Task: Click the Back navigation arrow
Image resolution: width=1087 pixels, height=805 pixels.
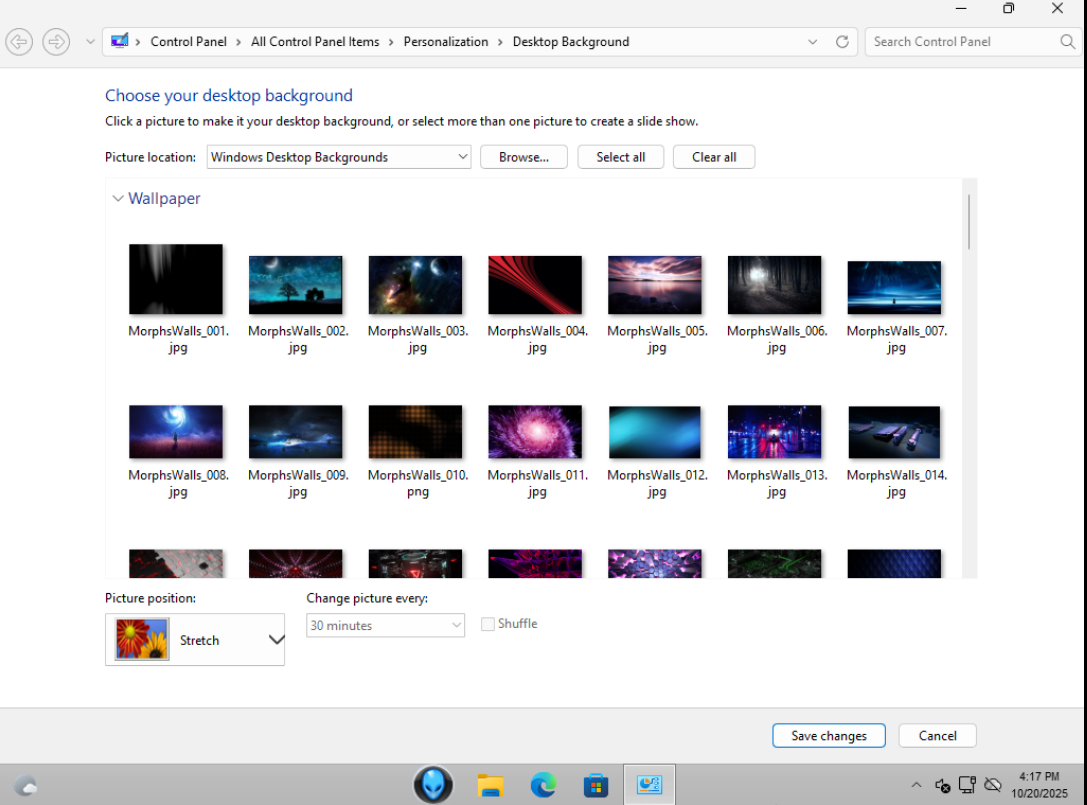Action: [x=19, y=42]
